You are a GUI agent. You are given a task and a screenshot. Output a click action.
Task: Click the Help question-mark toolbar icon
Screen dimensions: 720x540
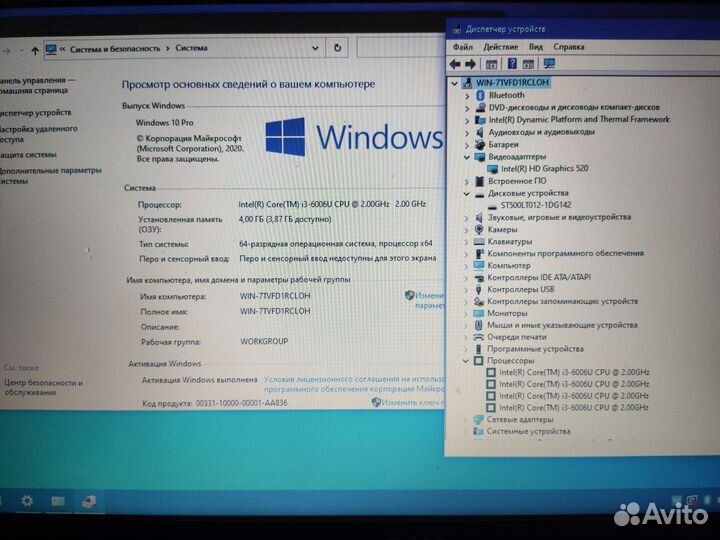pos(512,64)
